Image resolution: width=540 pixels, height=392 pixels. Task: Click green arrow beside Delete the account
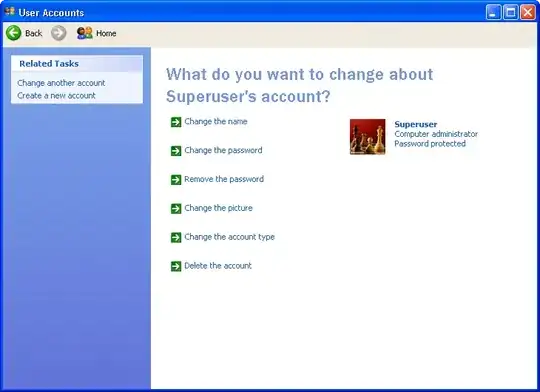(176, 266)
